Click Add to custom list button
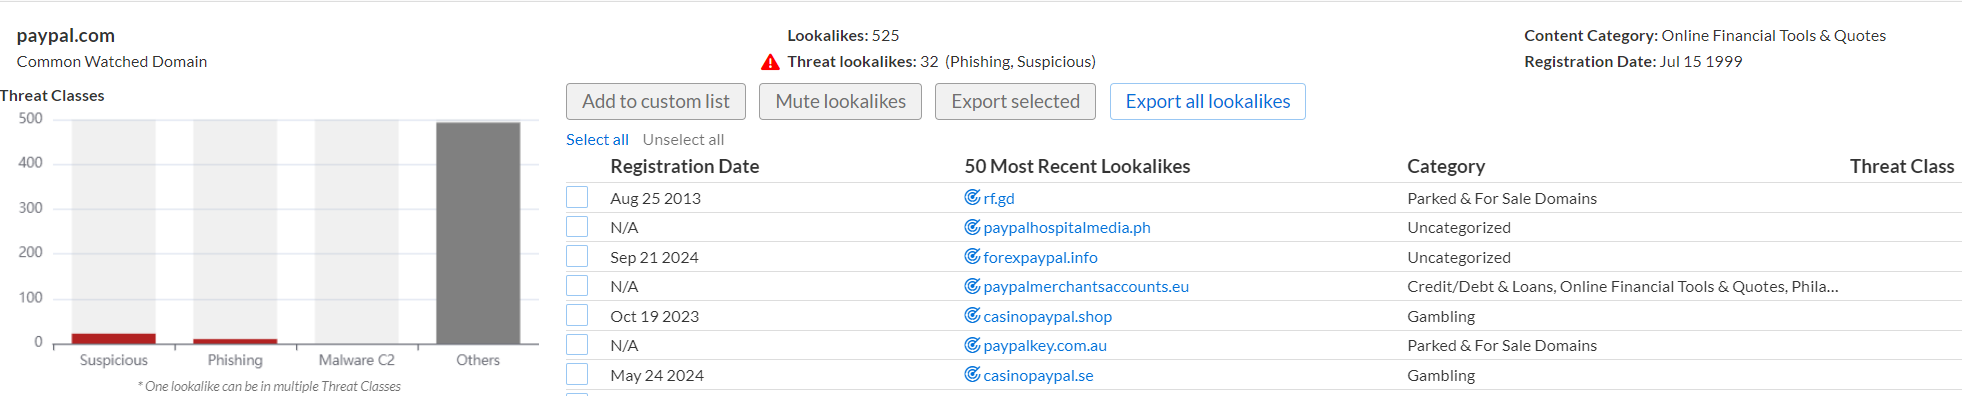The width and height of the screenshot is (1962, 396). tap(656, 101)
